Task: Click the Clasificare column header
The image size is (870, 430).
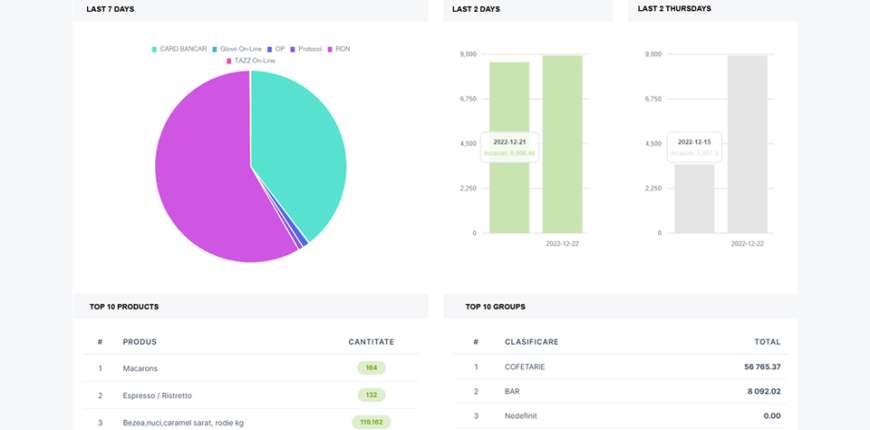Action: pos(531,342)
